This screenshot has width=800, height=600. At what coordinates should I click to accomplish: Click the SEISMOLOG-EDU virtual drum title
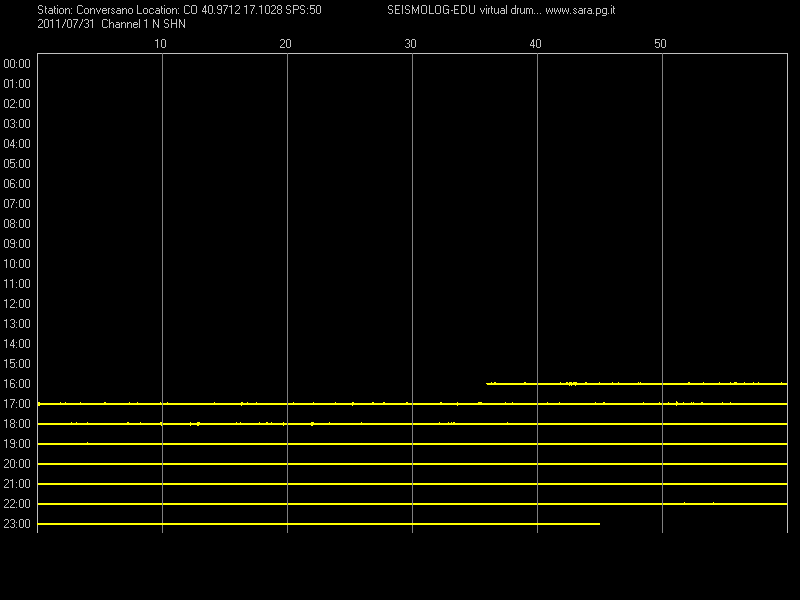(463, 10)
